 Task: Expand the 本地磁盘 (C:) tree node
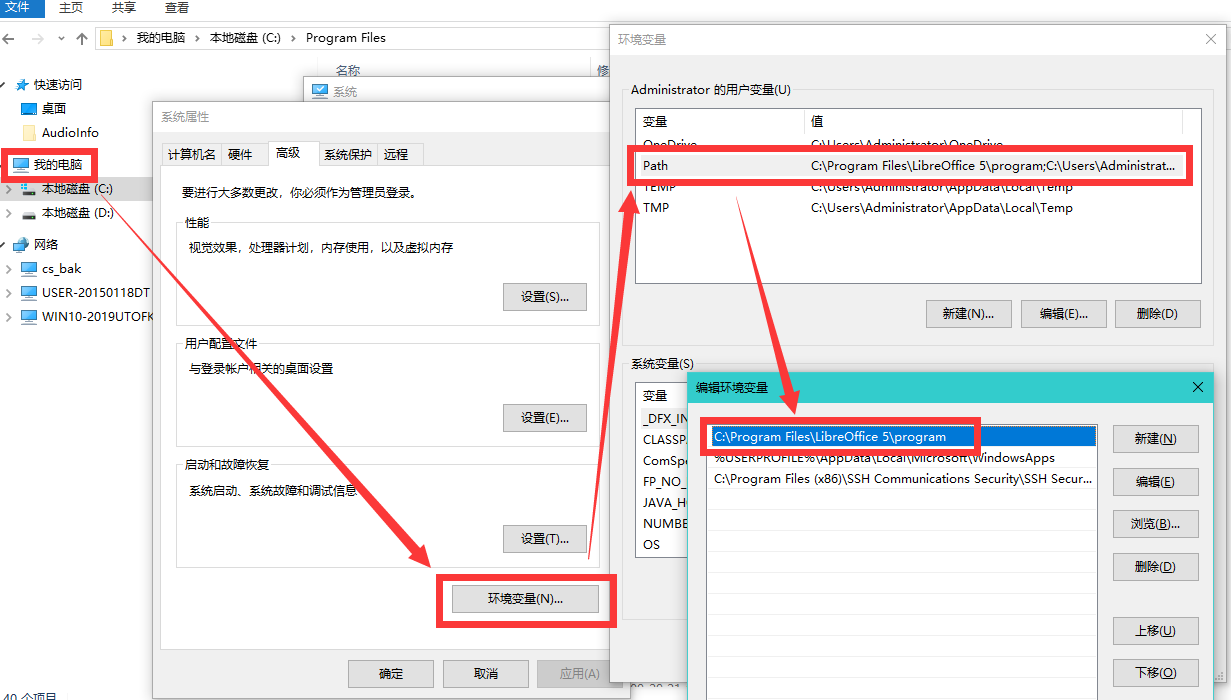click(9, 189)
